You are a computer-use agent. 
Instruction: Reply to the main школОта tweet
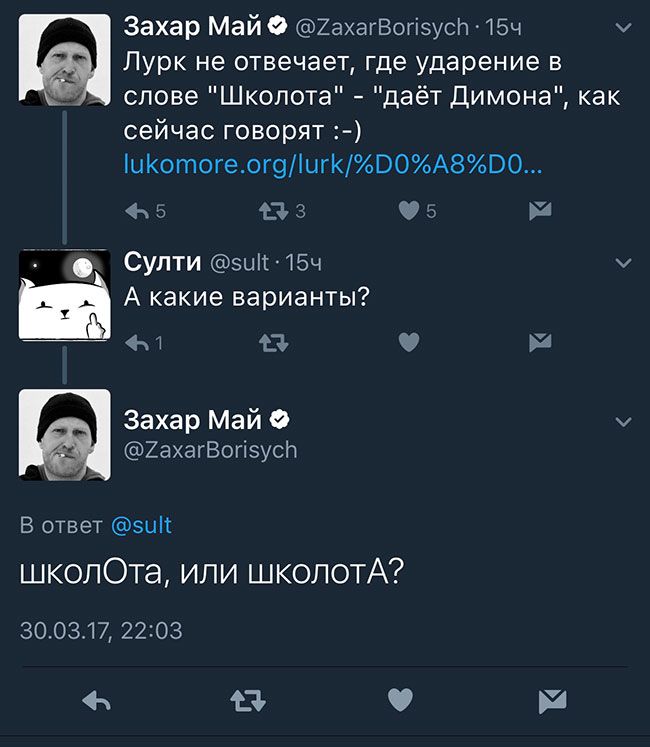(x=96, y=701)
